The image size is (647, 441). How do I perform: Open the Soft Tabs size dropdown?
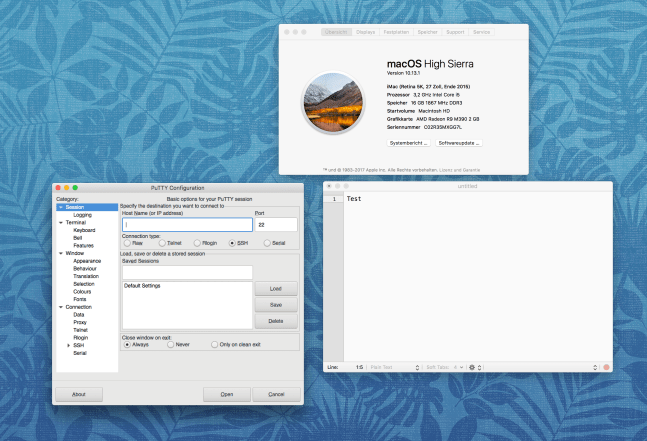coord(444,367)
